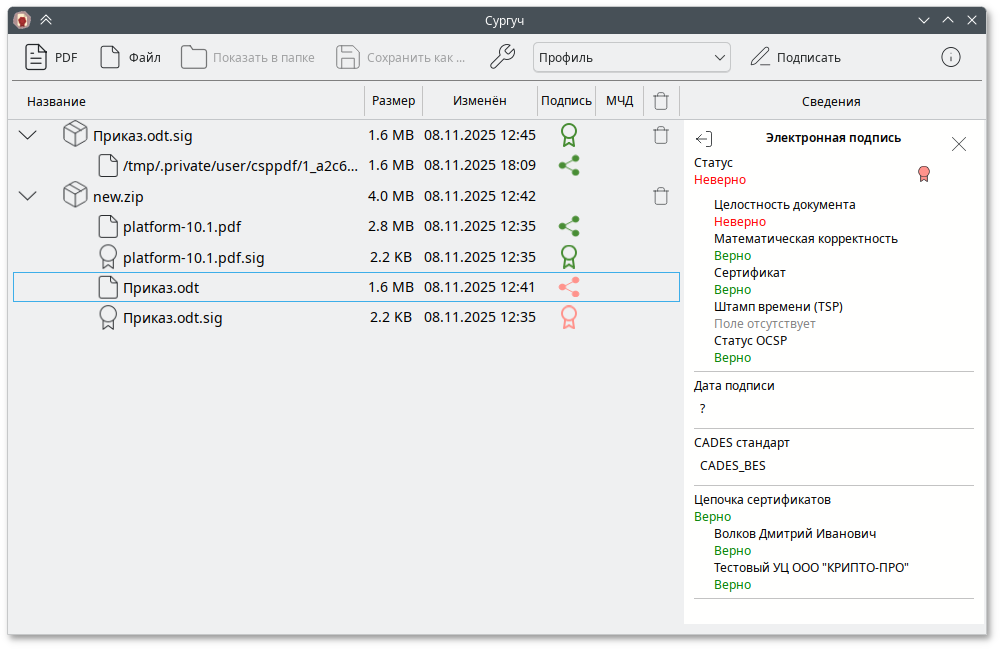The image size is (1000, 649).
Task: Open settings with the wrench icon
Action: tap(502, 57)
